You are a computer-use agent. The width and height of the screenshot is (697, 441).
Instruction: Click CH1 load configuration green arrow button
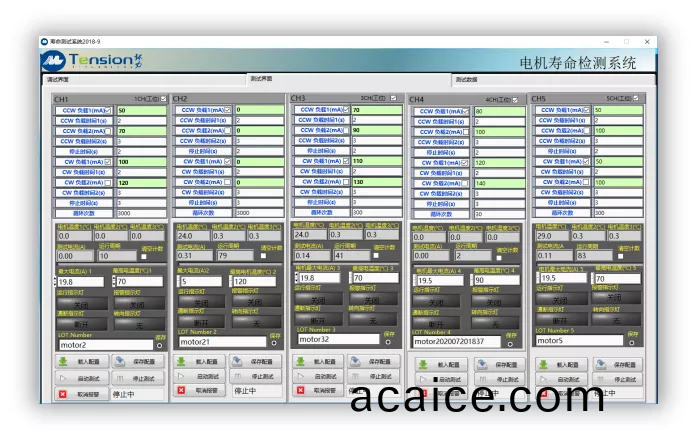pos(83,361)
